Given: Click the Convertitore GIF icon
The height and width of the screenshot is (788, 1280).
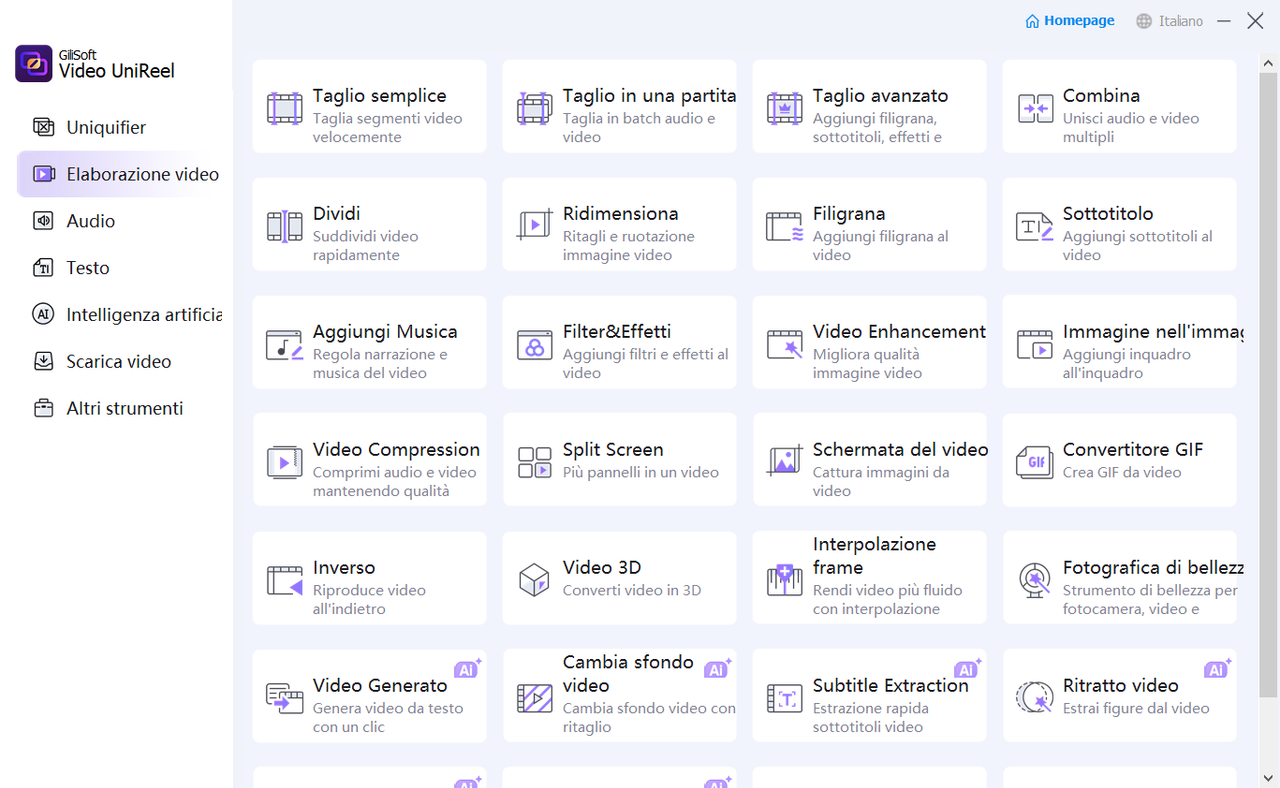Looking at the screenshot, I should tap(1034, 462).
